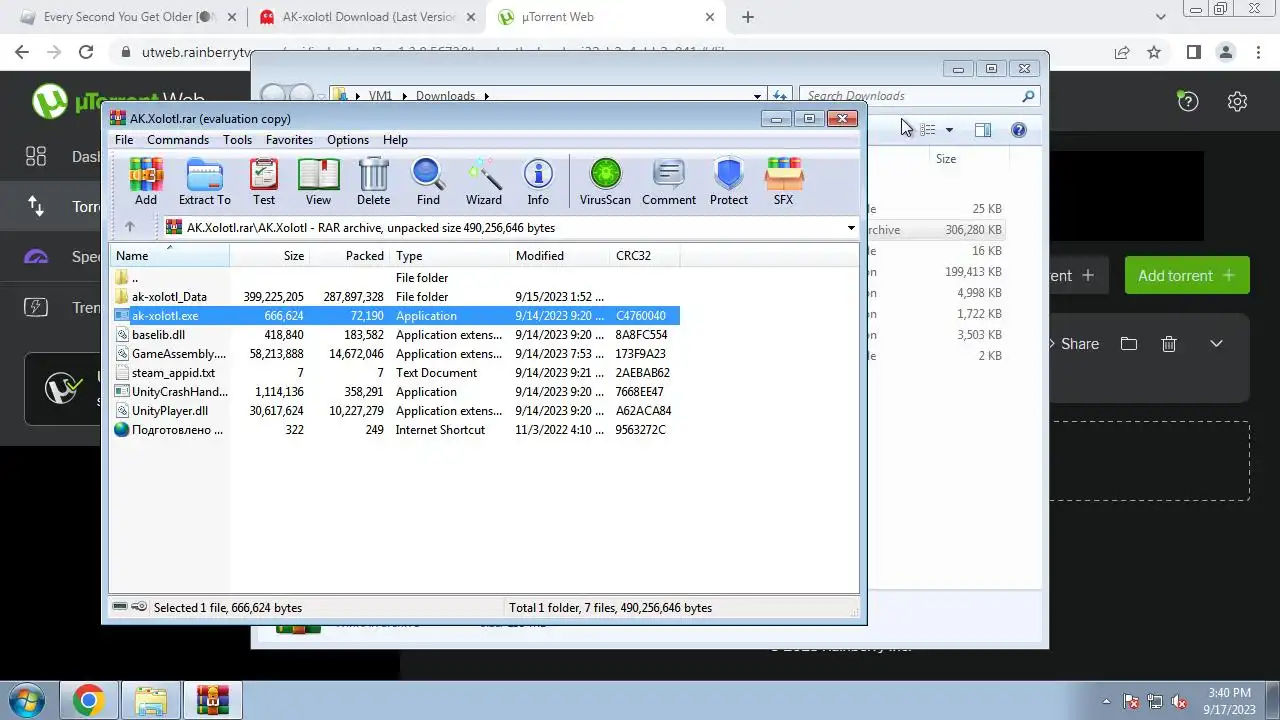Viewport: 1280px width, 720px height.
Task: Open µTorrent Web settings gear
Action: click(1237, 101)
